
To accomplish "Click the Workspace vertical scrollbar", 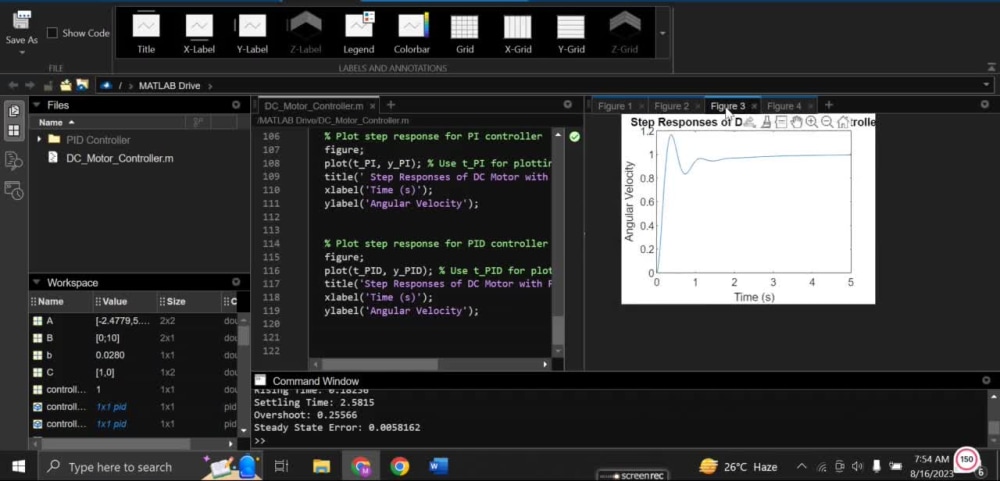I will [244, 373].
